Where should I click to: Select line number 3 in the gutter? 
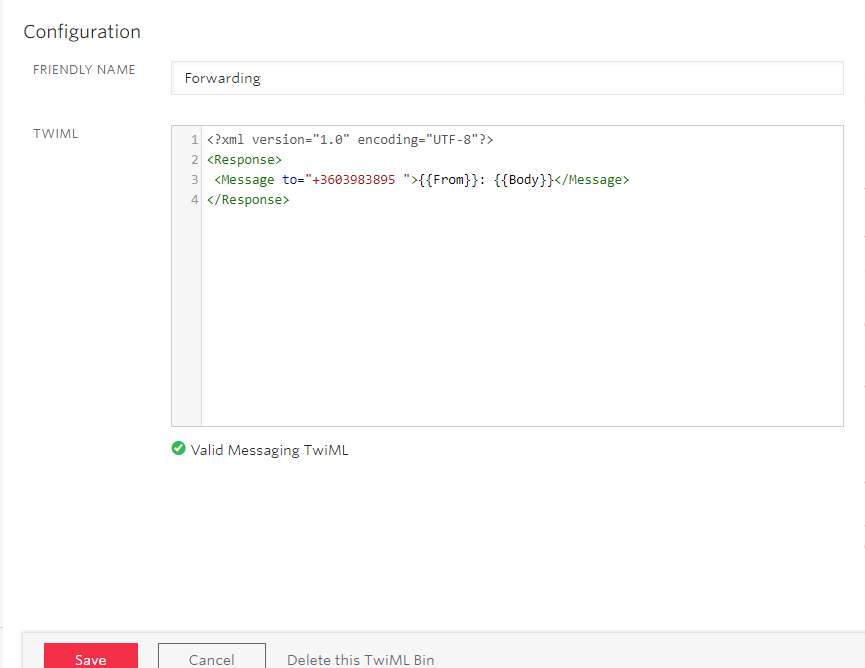click(194, 180)
